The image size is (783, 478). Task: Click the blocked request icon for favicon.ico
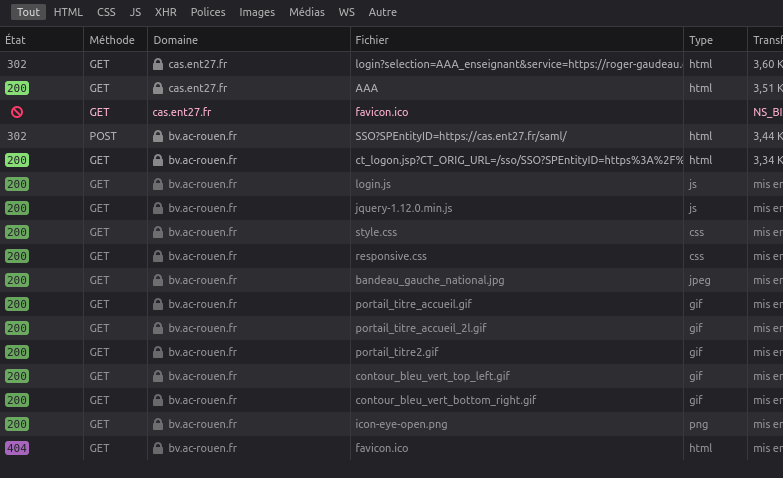17,112
